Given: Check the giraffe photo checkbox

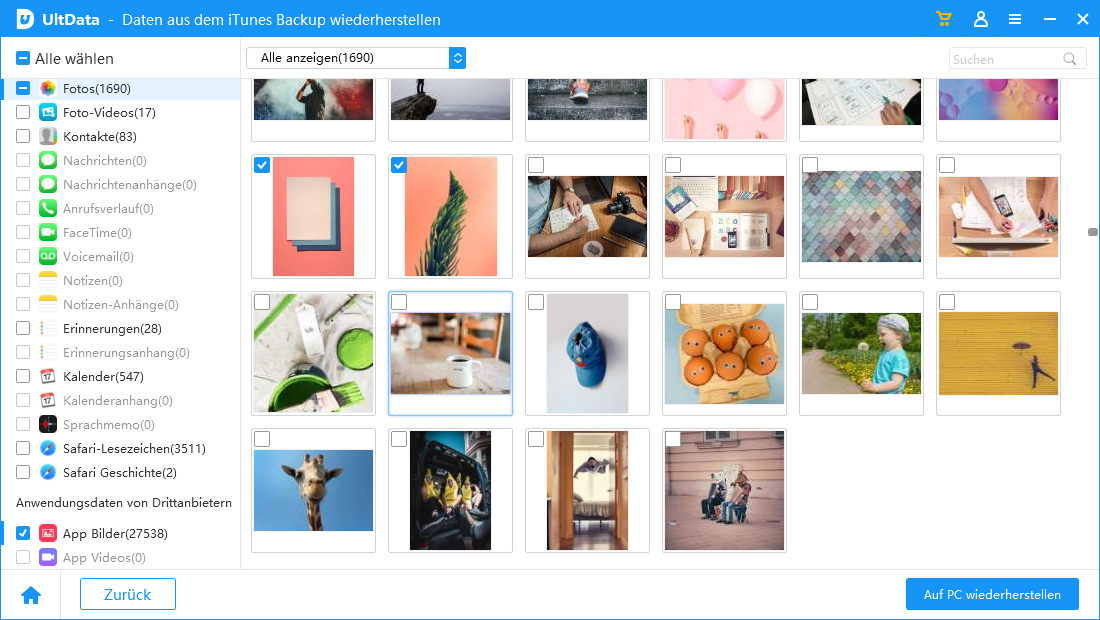Looking at the screenshot, I should (262, 439).
